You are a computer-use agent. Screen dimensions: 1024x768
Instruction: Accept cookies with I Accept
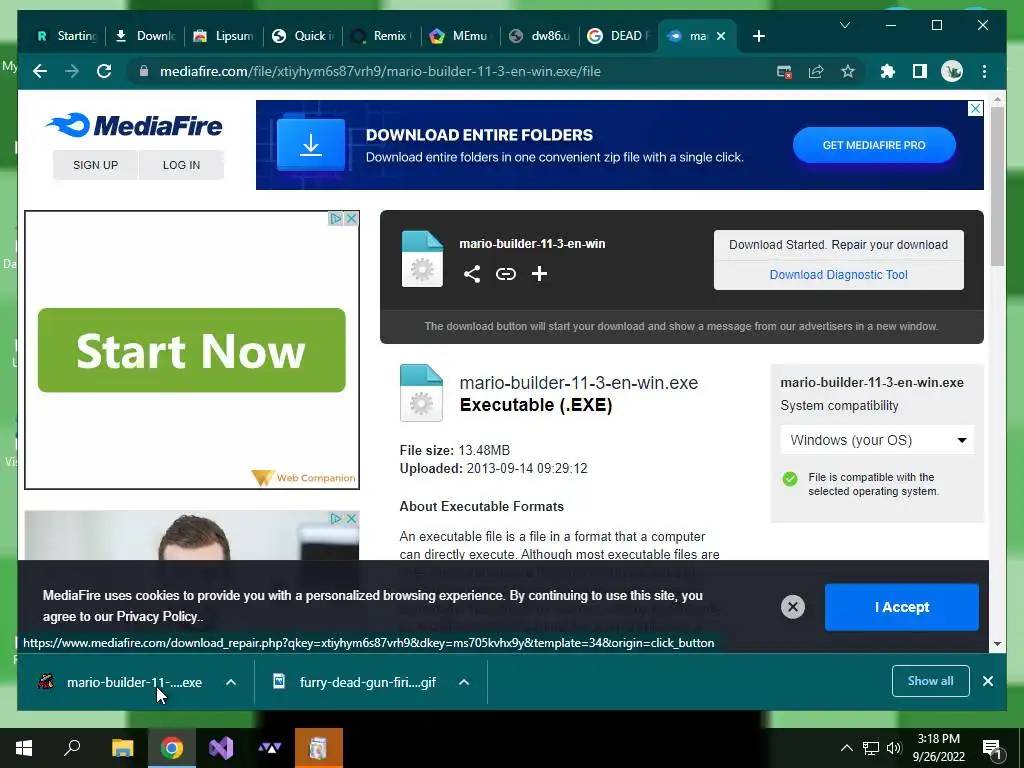901,607
